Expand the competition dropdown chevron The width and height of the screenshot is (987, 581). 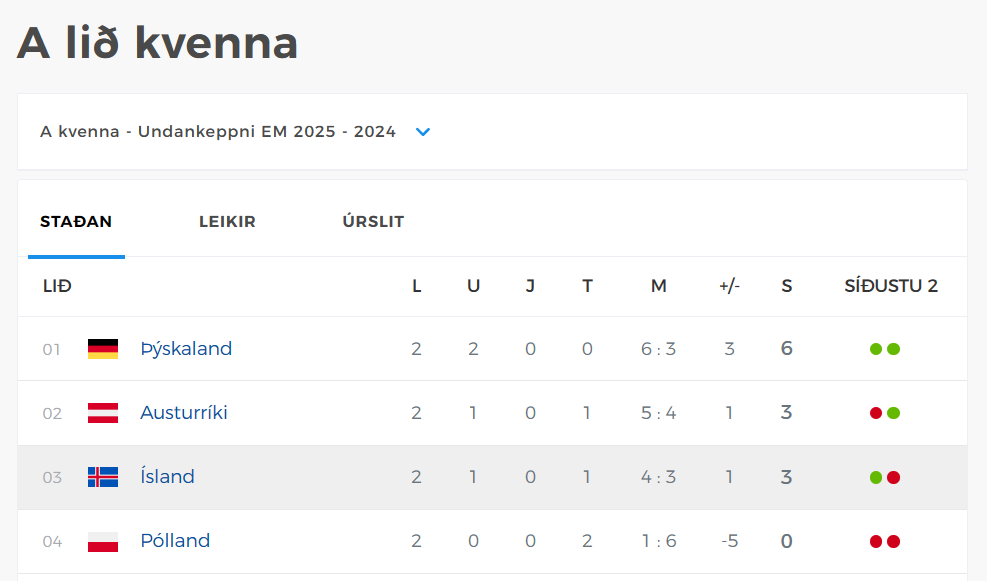(x=423, y=132)
